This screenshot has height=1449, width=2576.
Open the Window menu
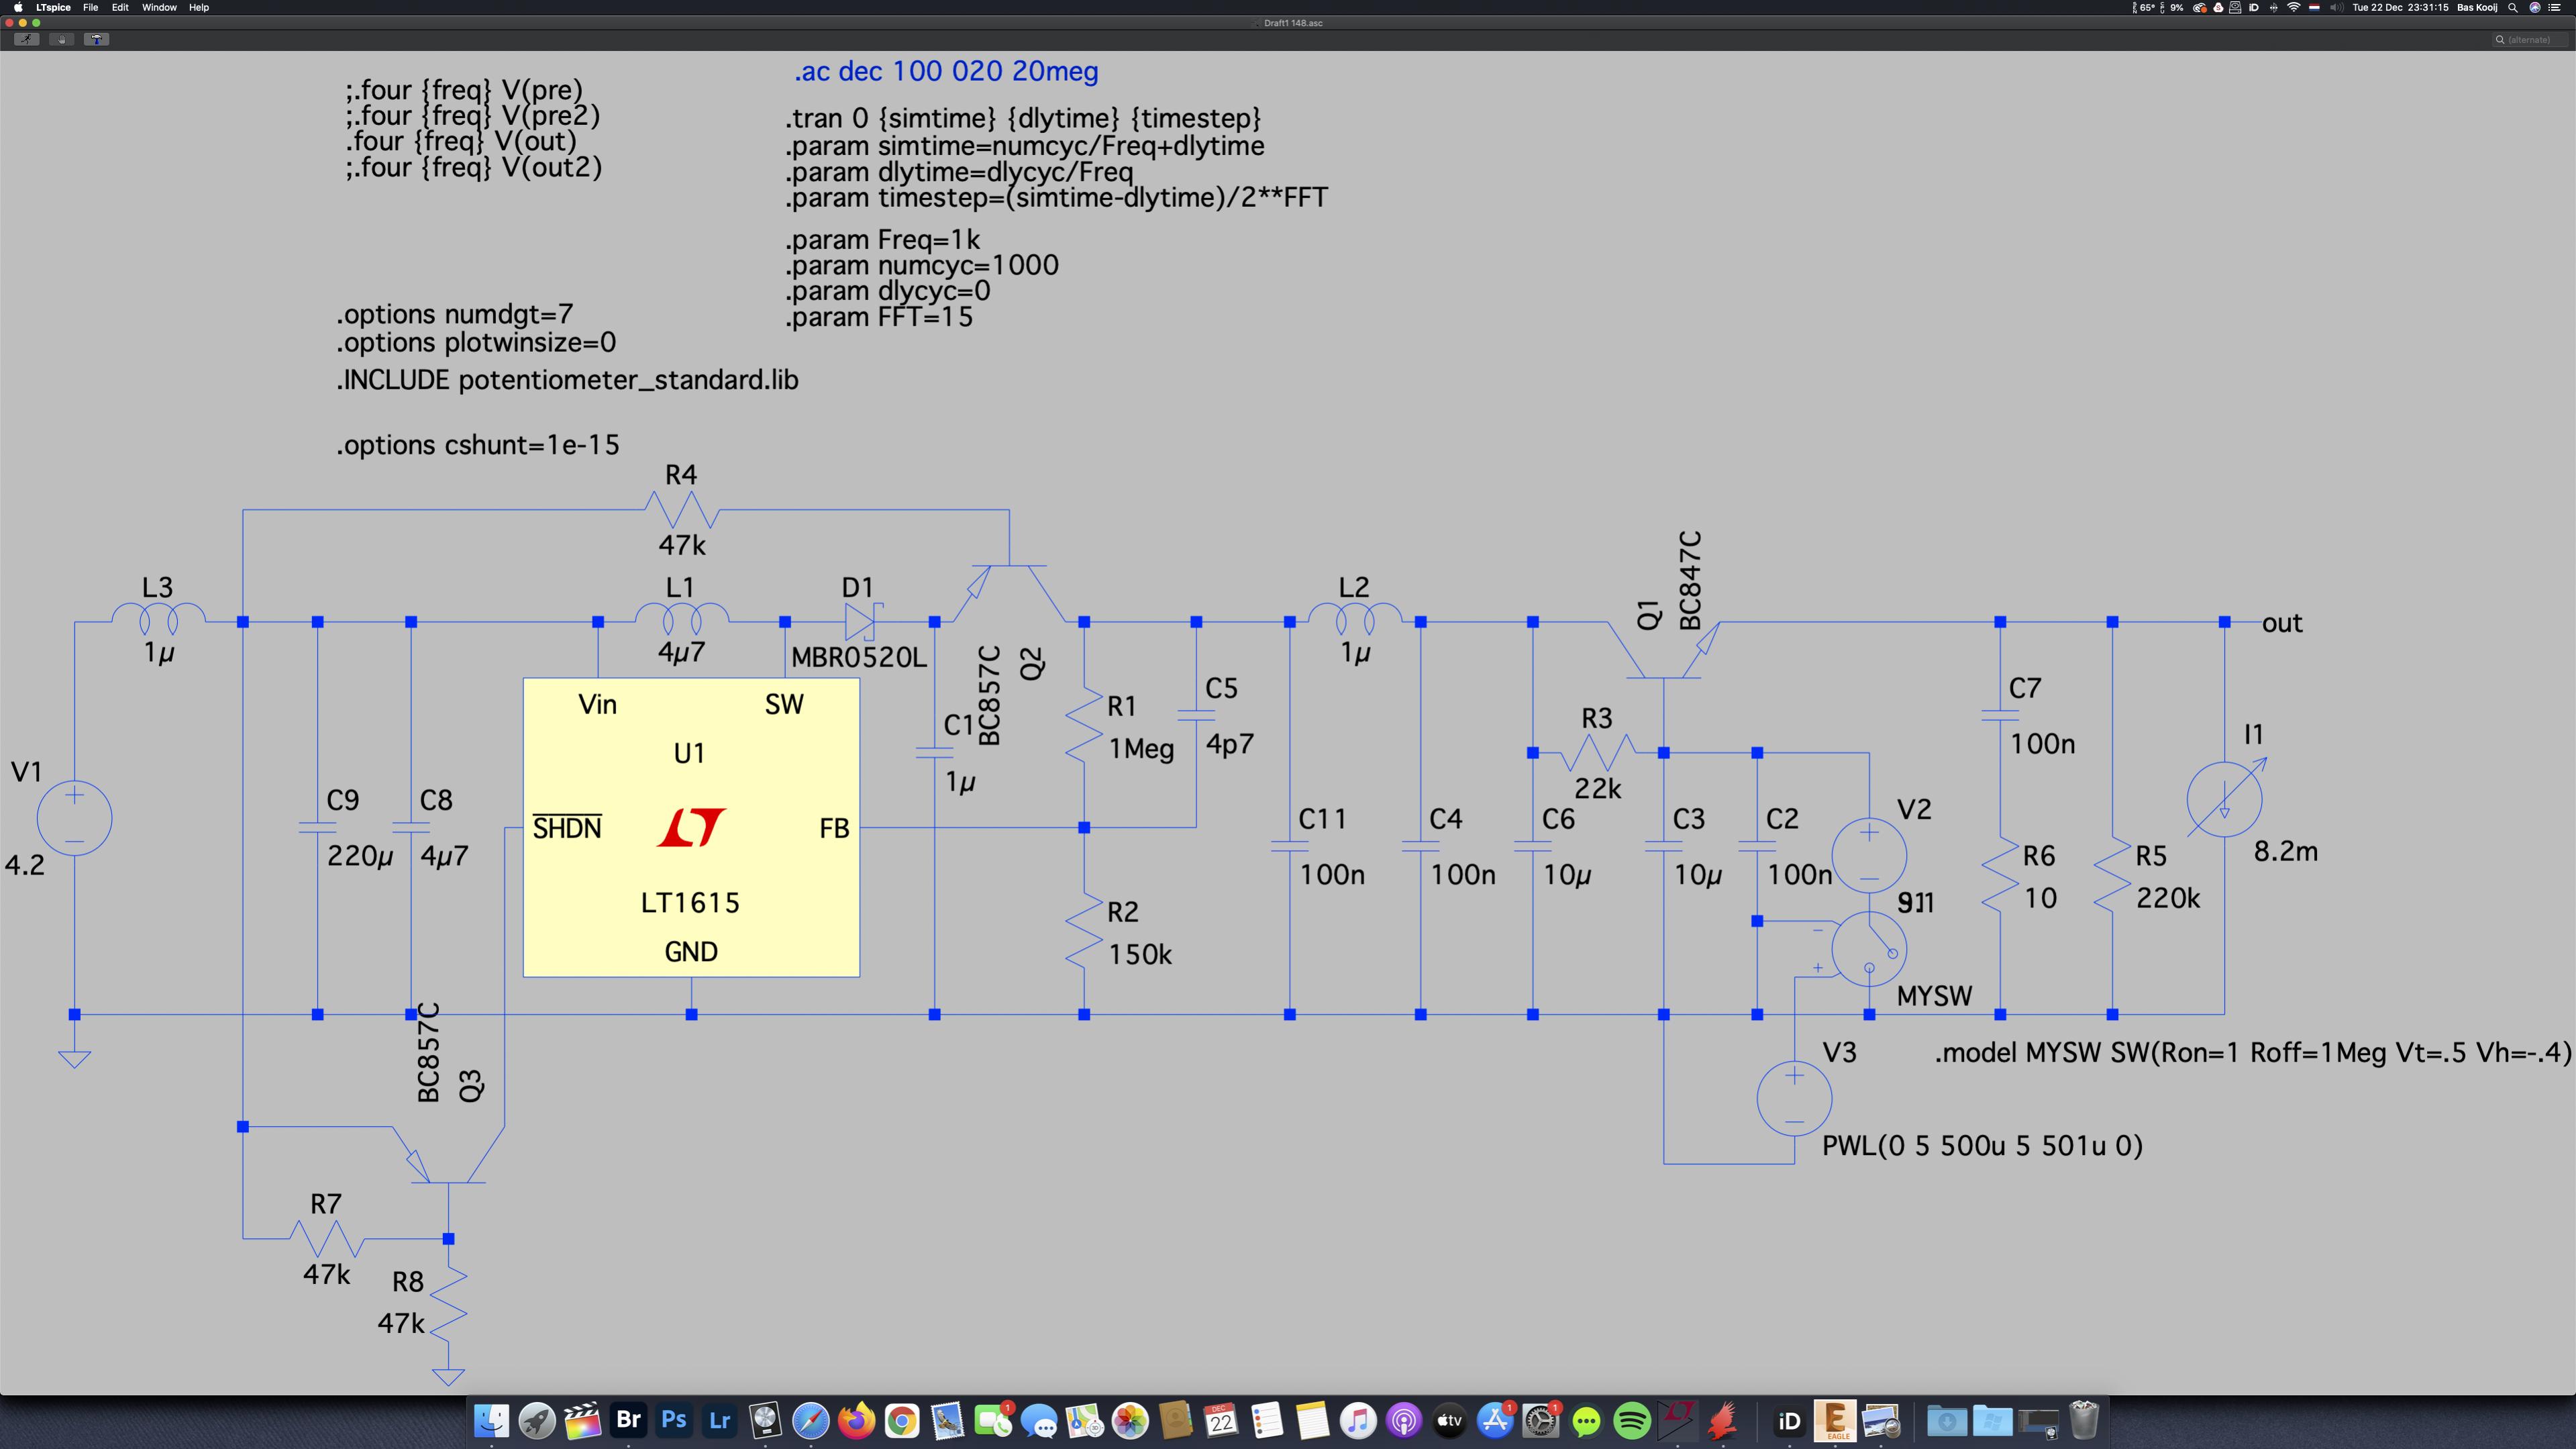coord(159,7)
